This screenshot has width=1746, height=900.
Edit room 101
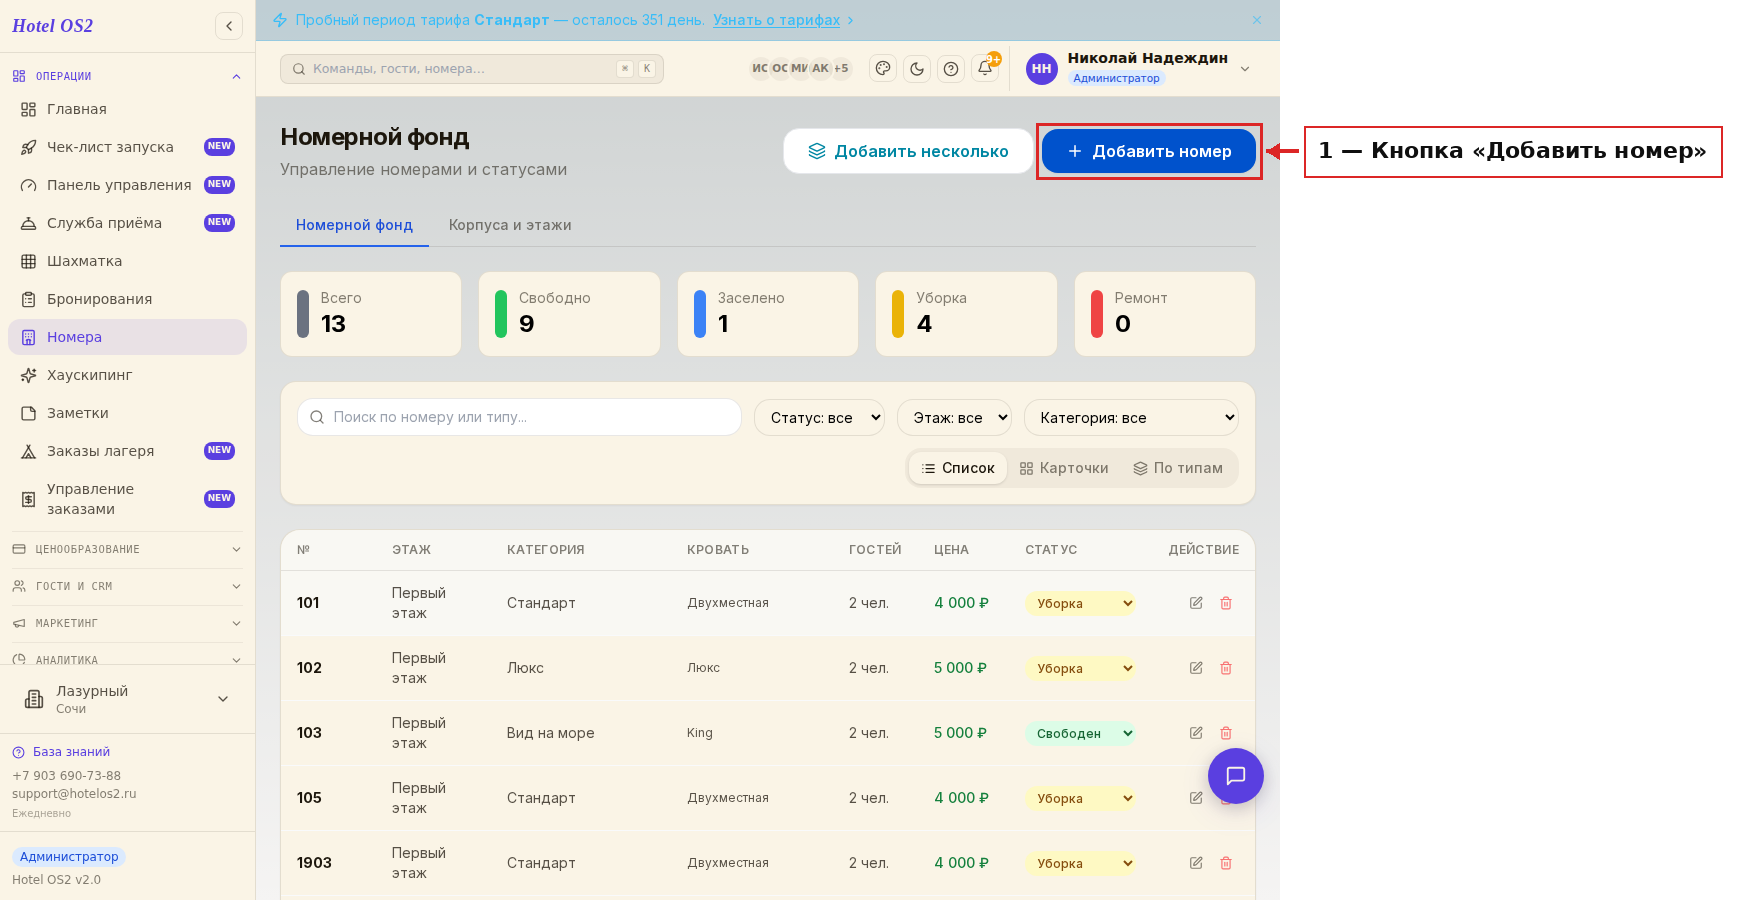tap(1196, 603)
